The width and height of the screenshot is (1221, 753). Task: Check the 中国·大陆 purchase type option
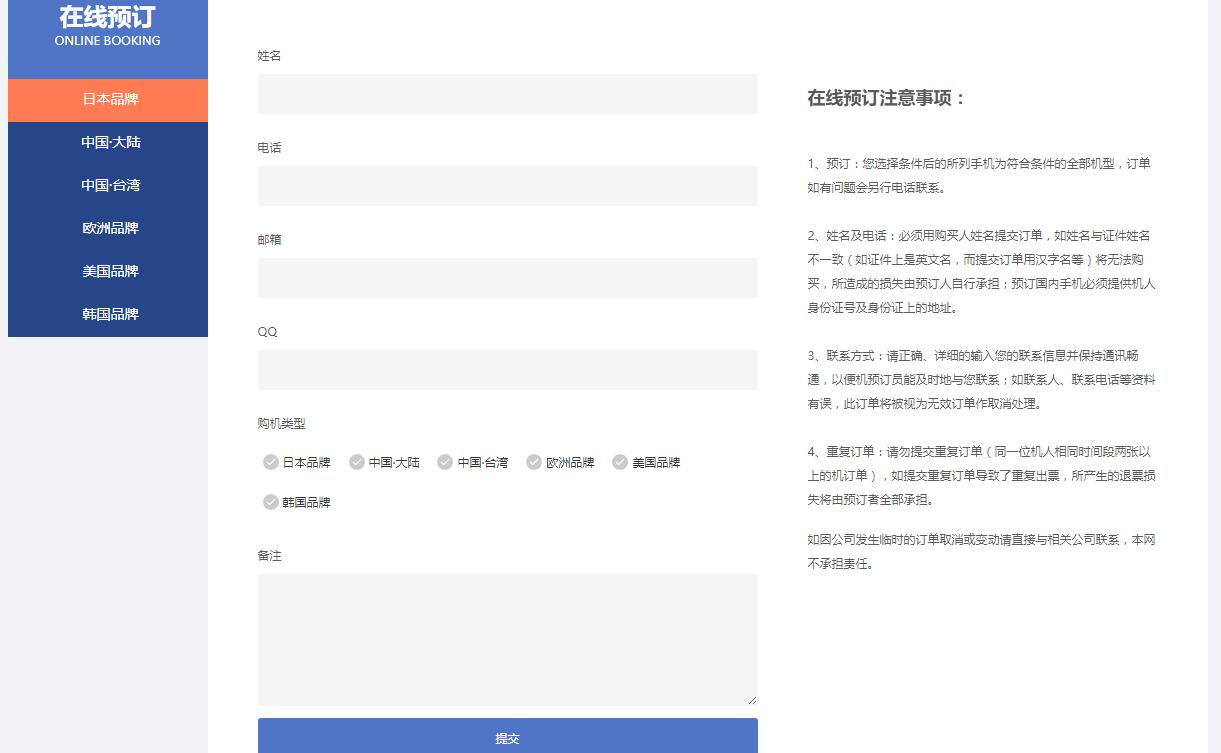[x=357, y=462]
